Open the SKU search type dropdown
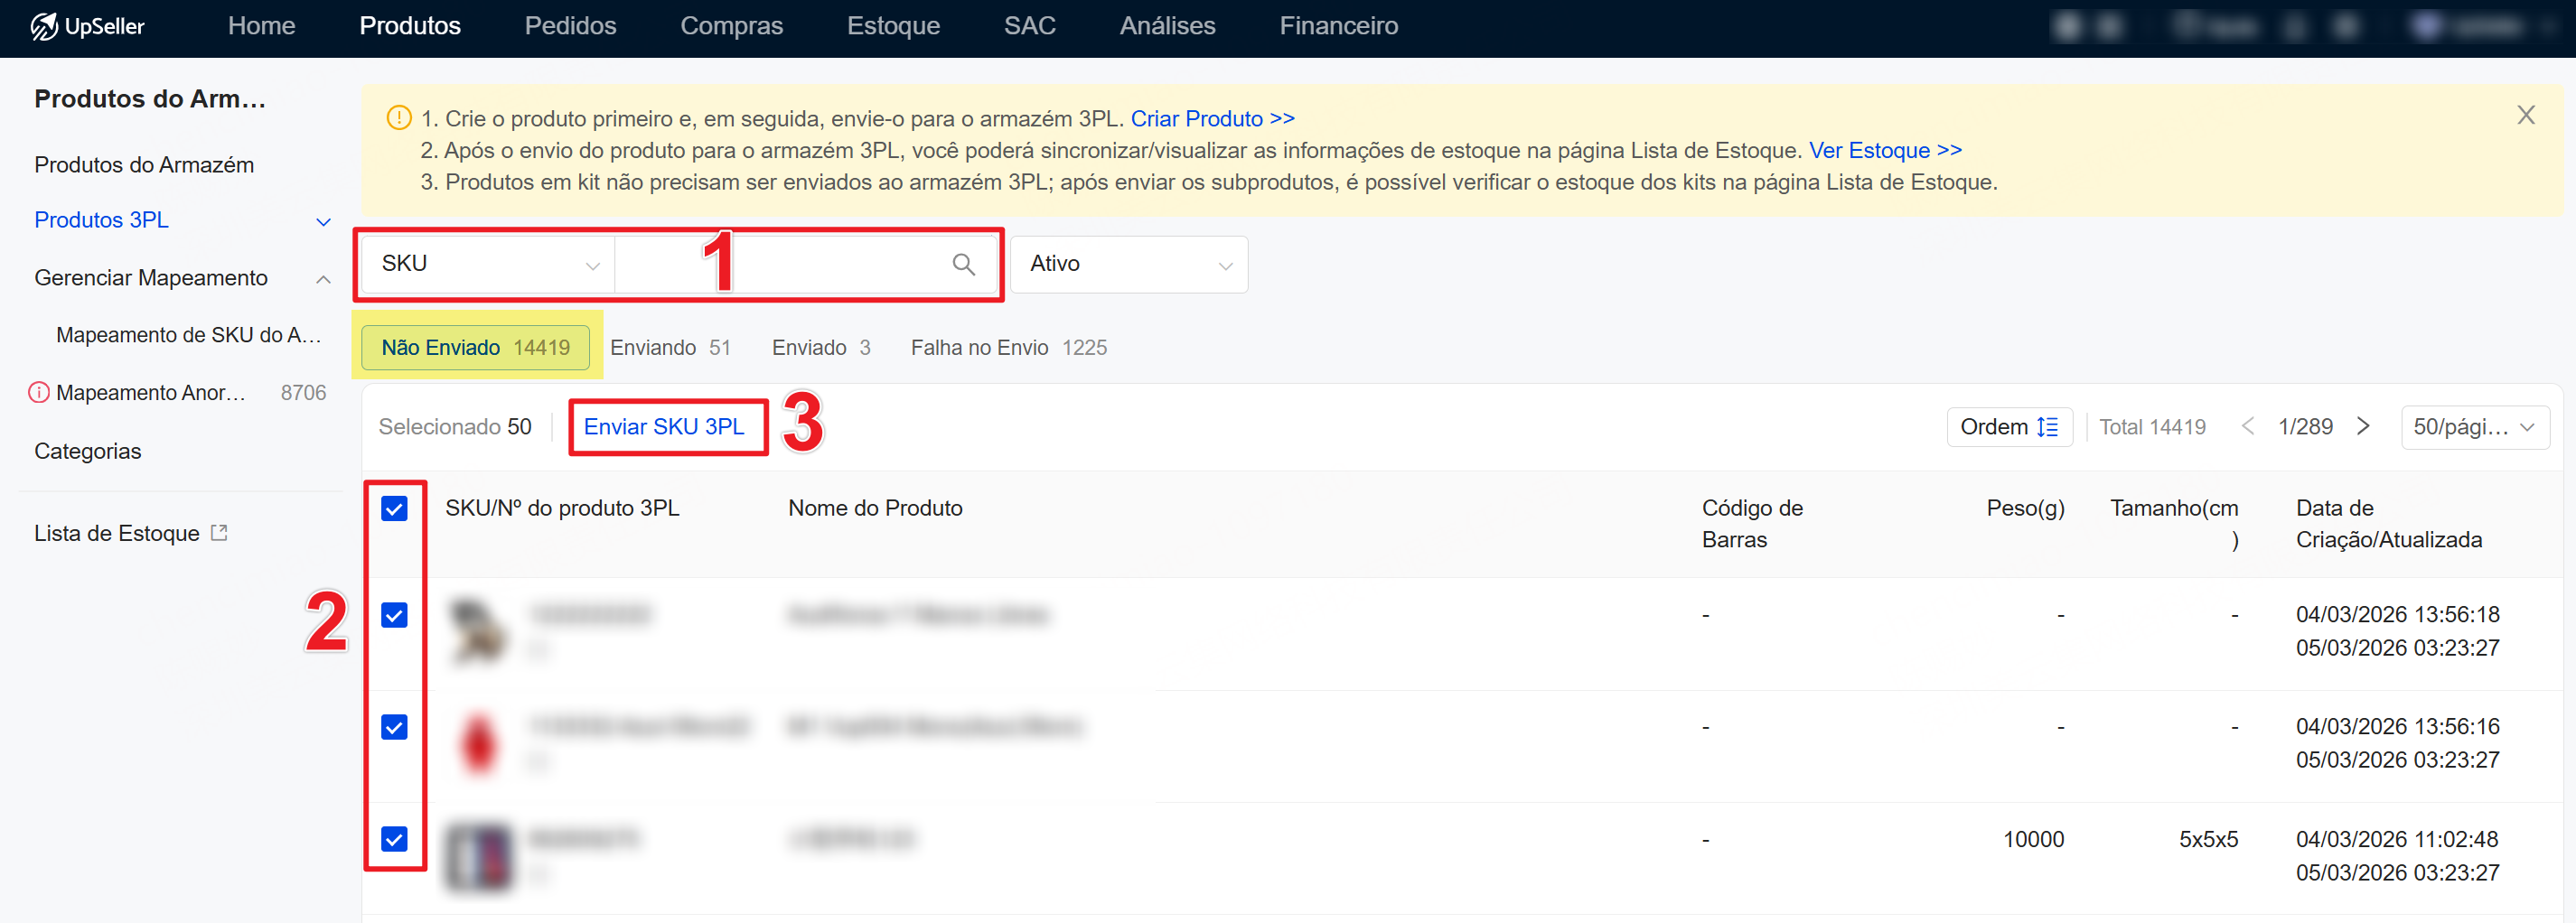The height and width of the screenshot is (923, 2576). pyautogui.click(x=489, y=264)
